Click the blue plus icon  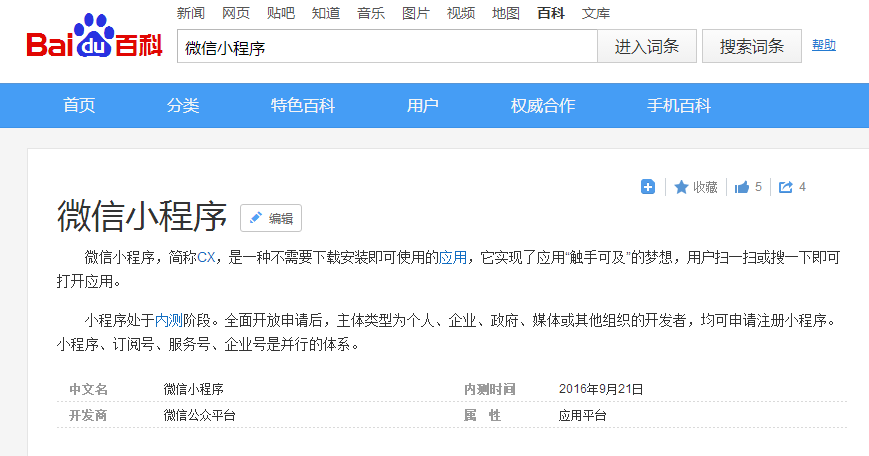point(648,187)
